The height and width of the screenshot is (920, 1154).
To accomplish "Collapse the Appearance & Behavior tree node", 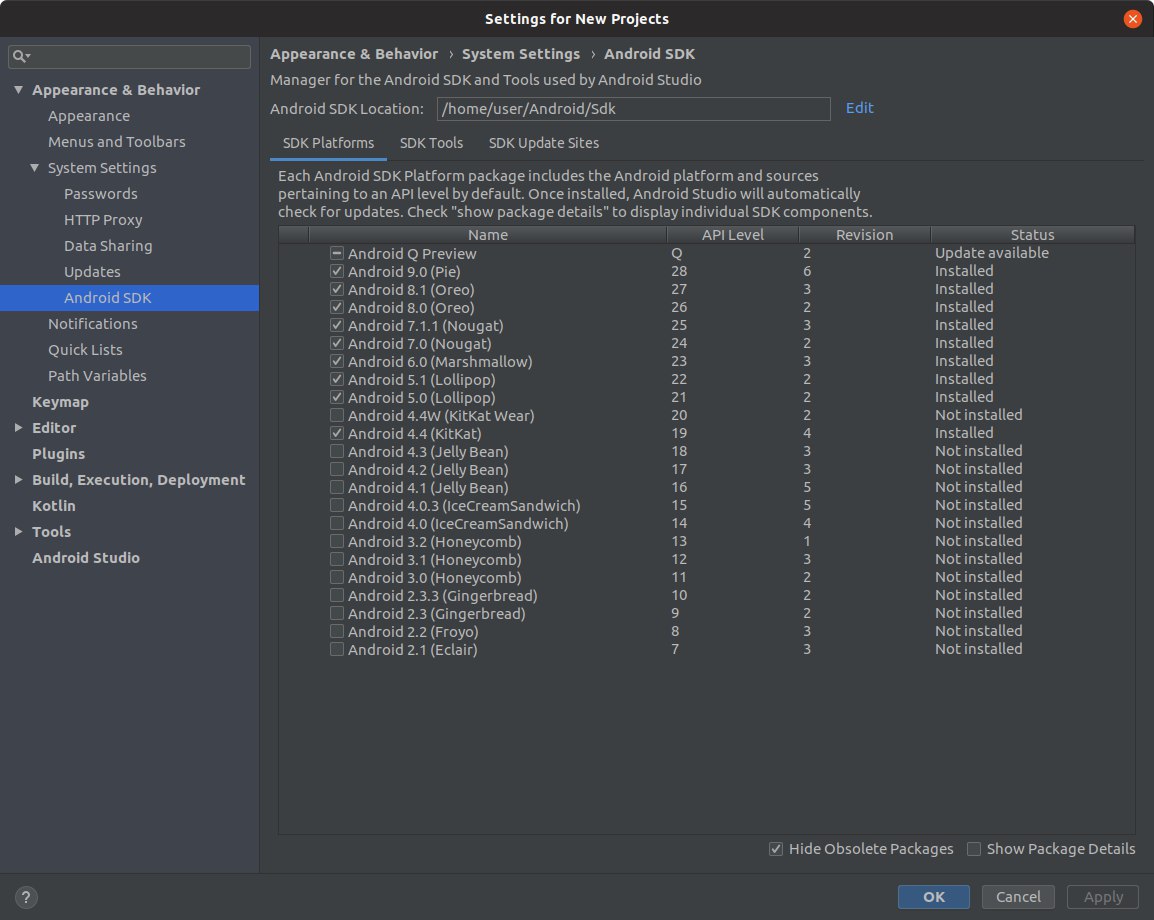I will (18, 90).
